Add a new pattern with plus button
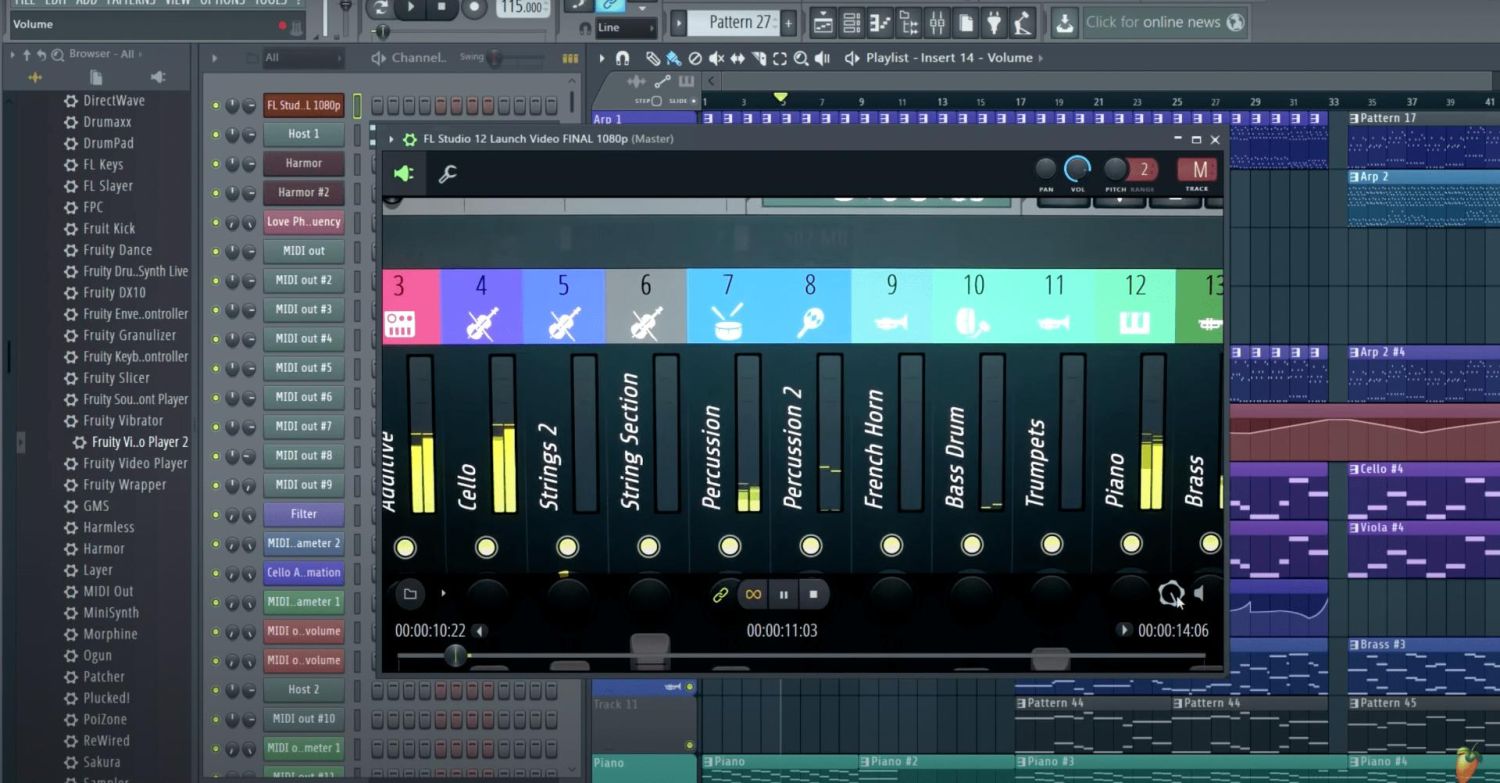Screen dimensions: 1500x783 788,22
